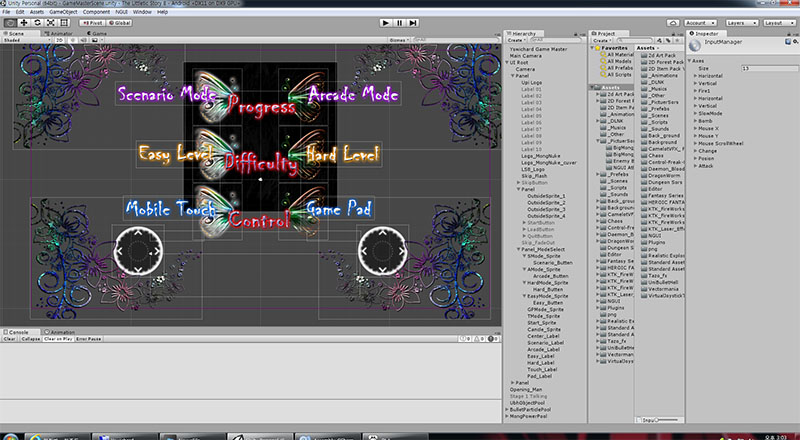Select the Hand tool in toolbar
800x440 pixels.
click(x=10, y=23)
